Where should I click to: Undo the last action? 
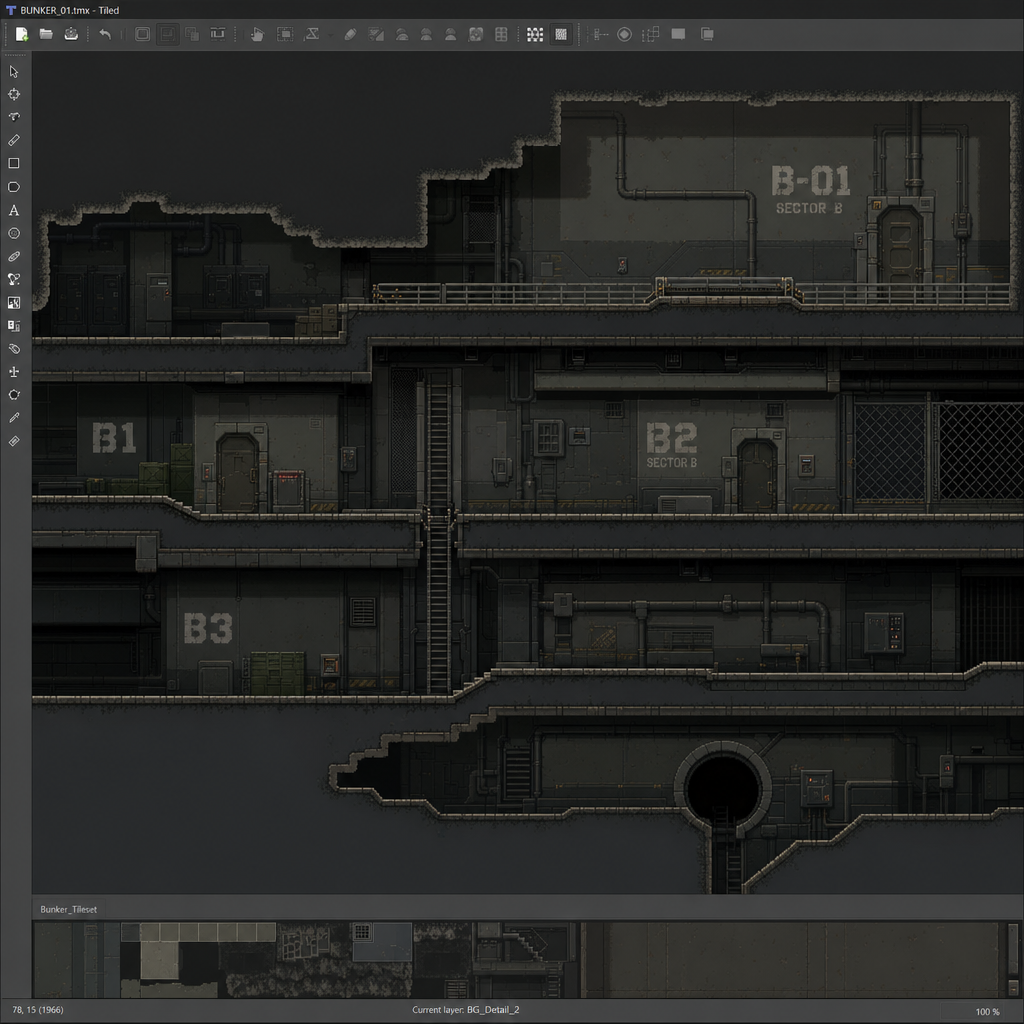[x=105, y=34]
